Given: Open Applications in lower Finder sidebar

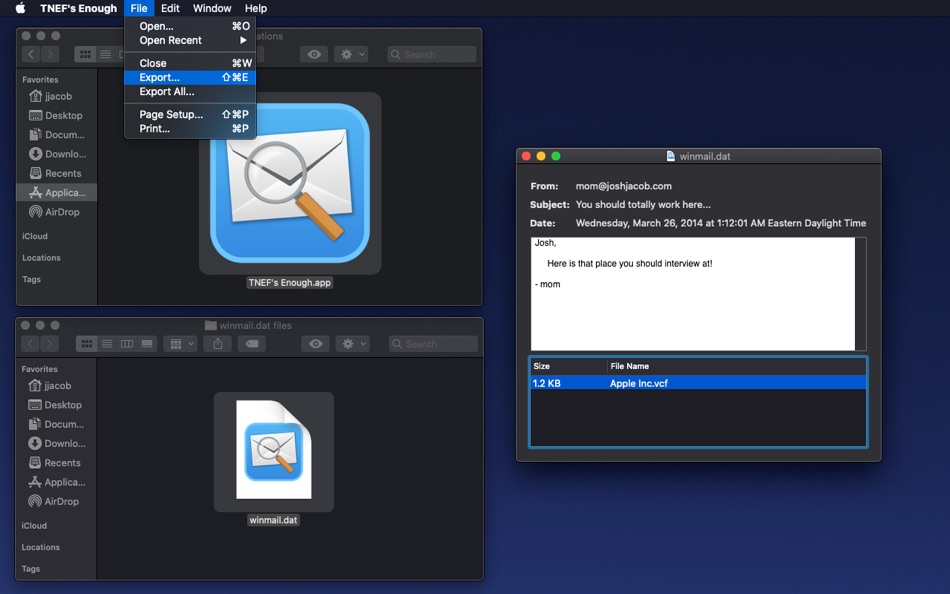Looking at the screenshot, I should click(56, 482).
